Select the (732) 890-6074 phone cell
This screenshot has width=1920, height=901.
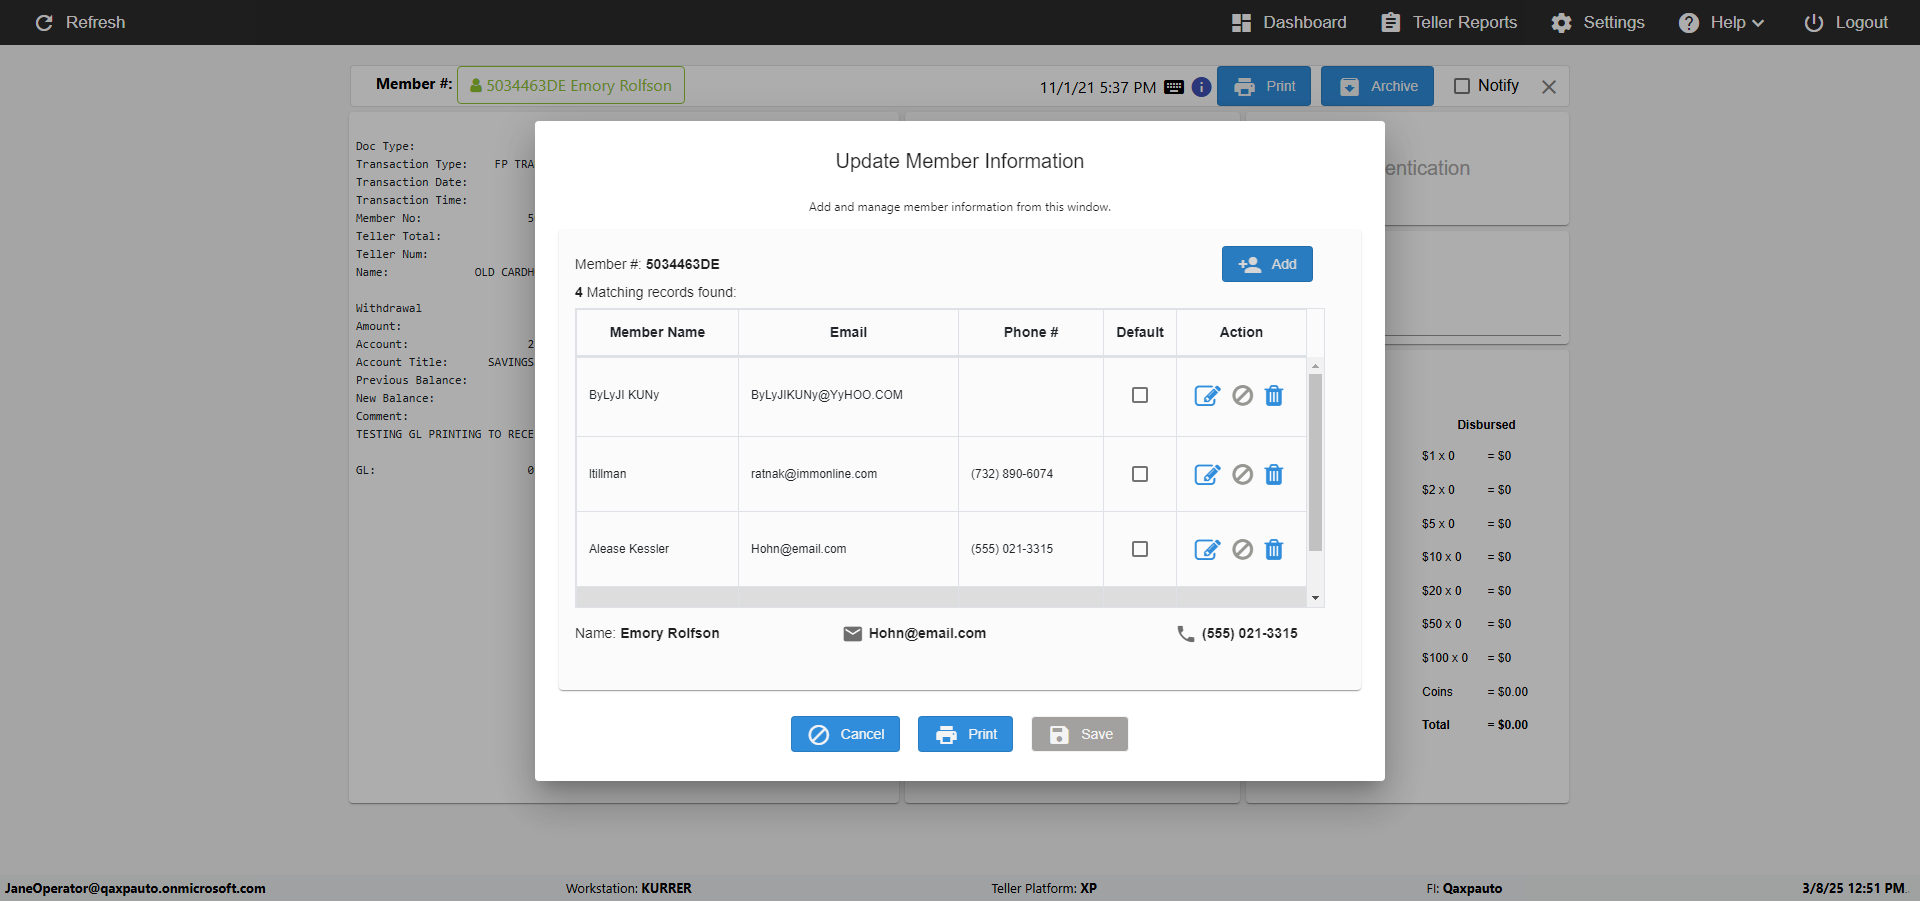(1031, 474)
